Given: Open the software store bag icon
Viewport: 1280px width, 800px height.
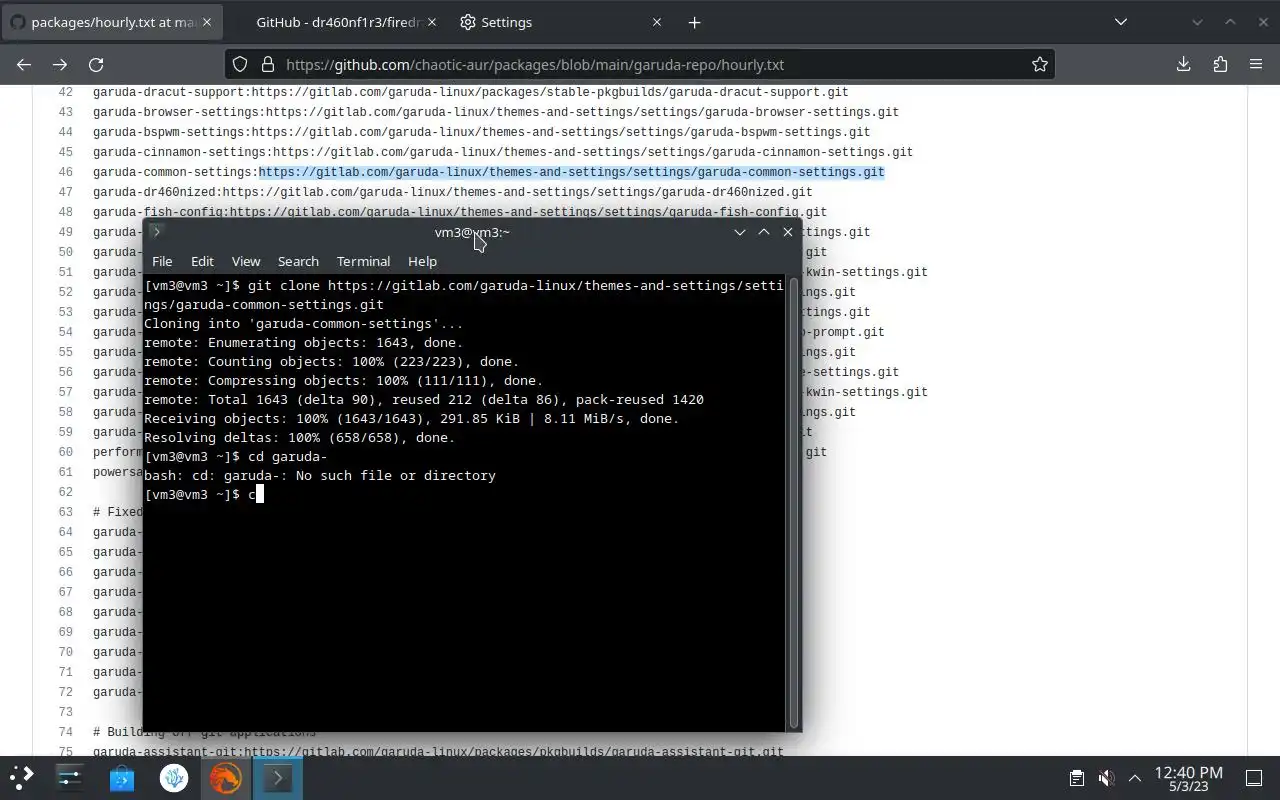Looking at the screenshot, I should [122, 778].
